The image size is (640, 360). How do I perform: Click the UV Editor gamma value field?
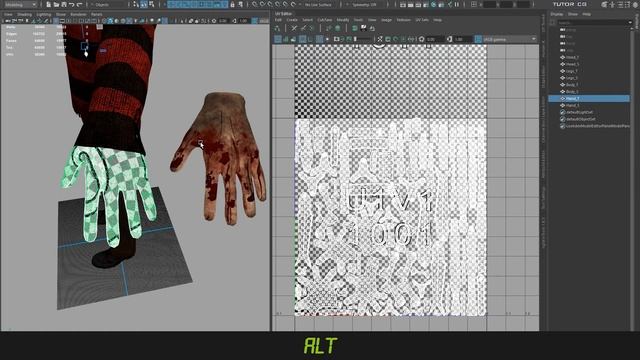462,39
